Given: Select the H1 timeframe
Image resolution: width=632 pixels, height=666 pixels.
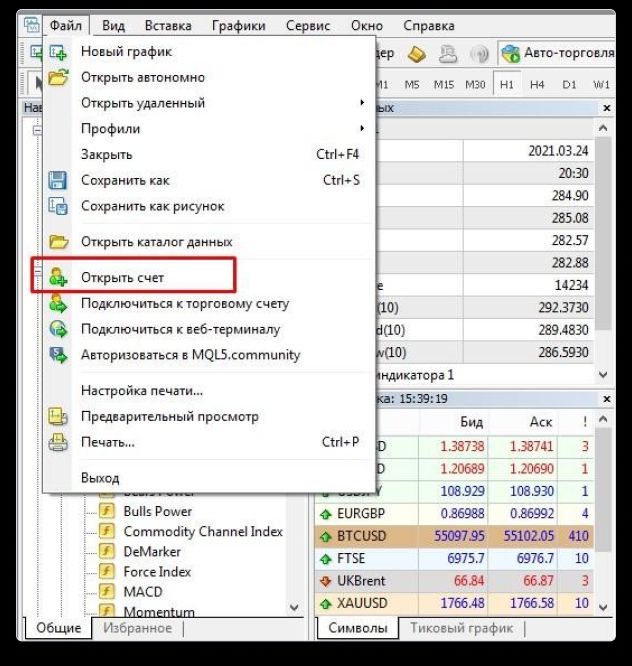Looking at the screenshot, I should 507,85.
